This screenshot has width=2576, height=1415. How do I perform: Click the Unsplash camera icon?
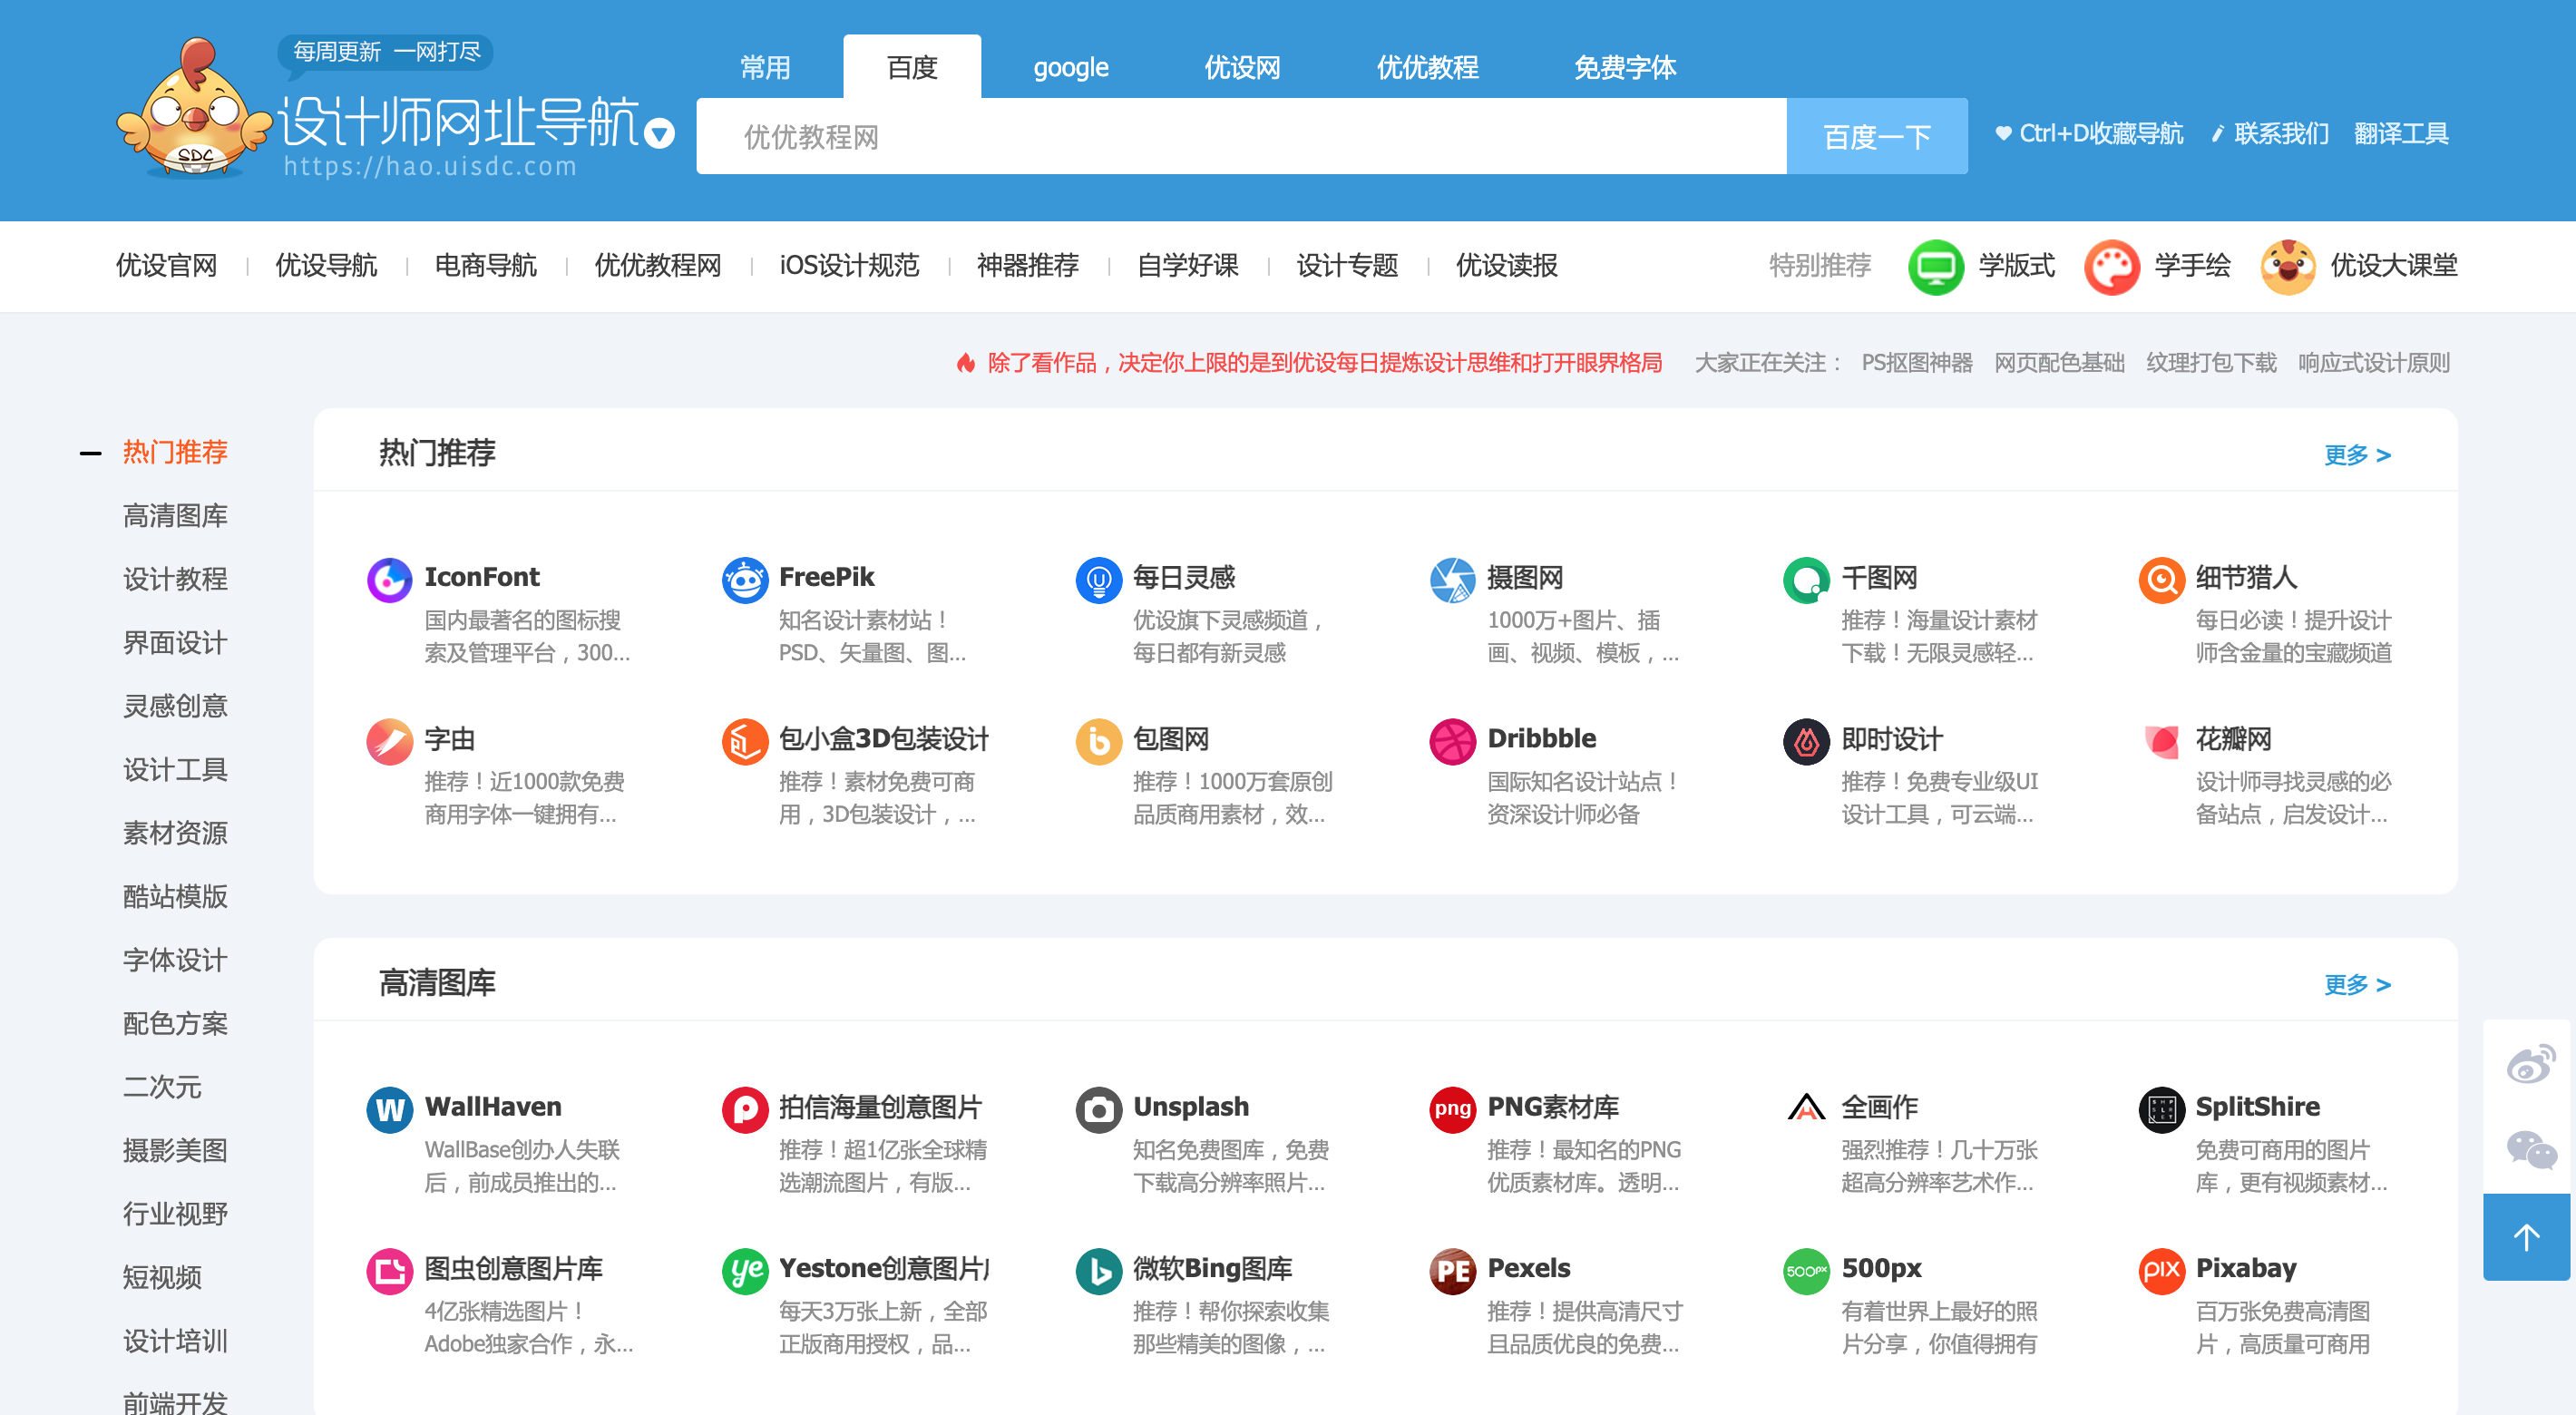tap(1098, 1109)
